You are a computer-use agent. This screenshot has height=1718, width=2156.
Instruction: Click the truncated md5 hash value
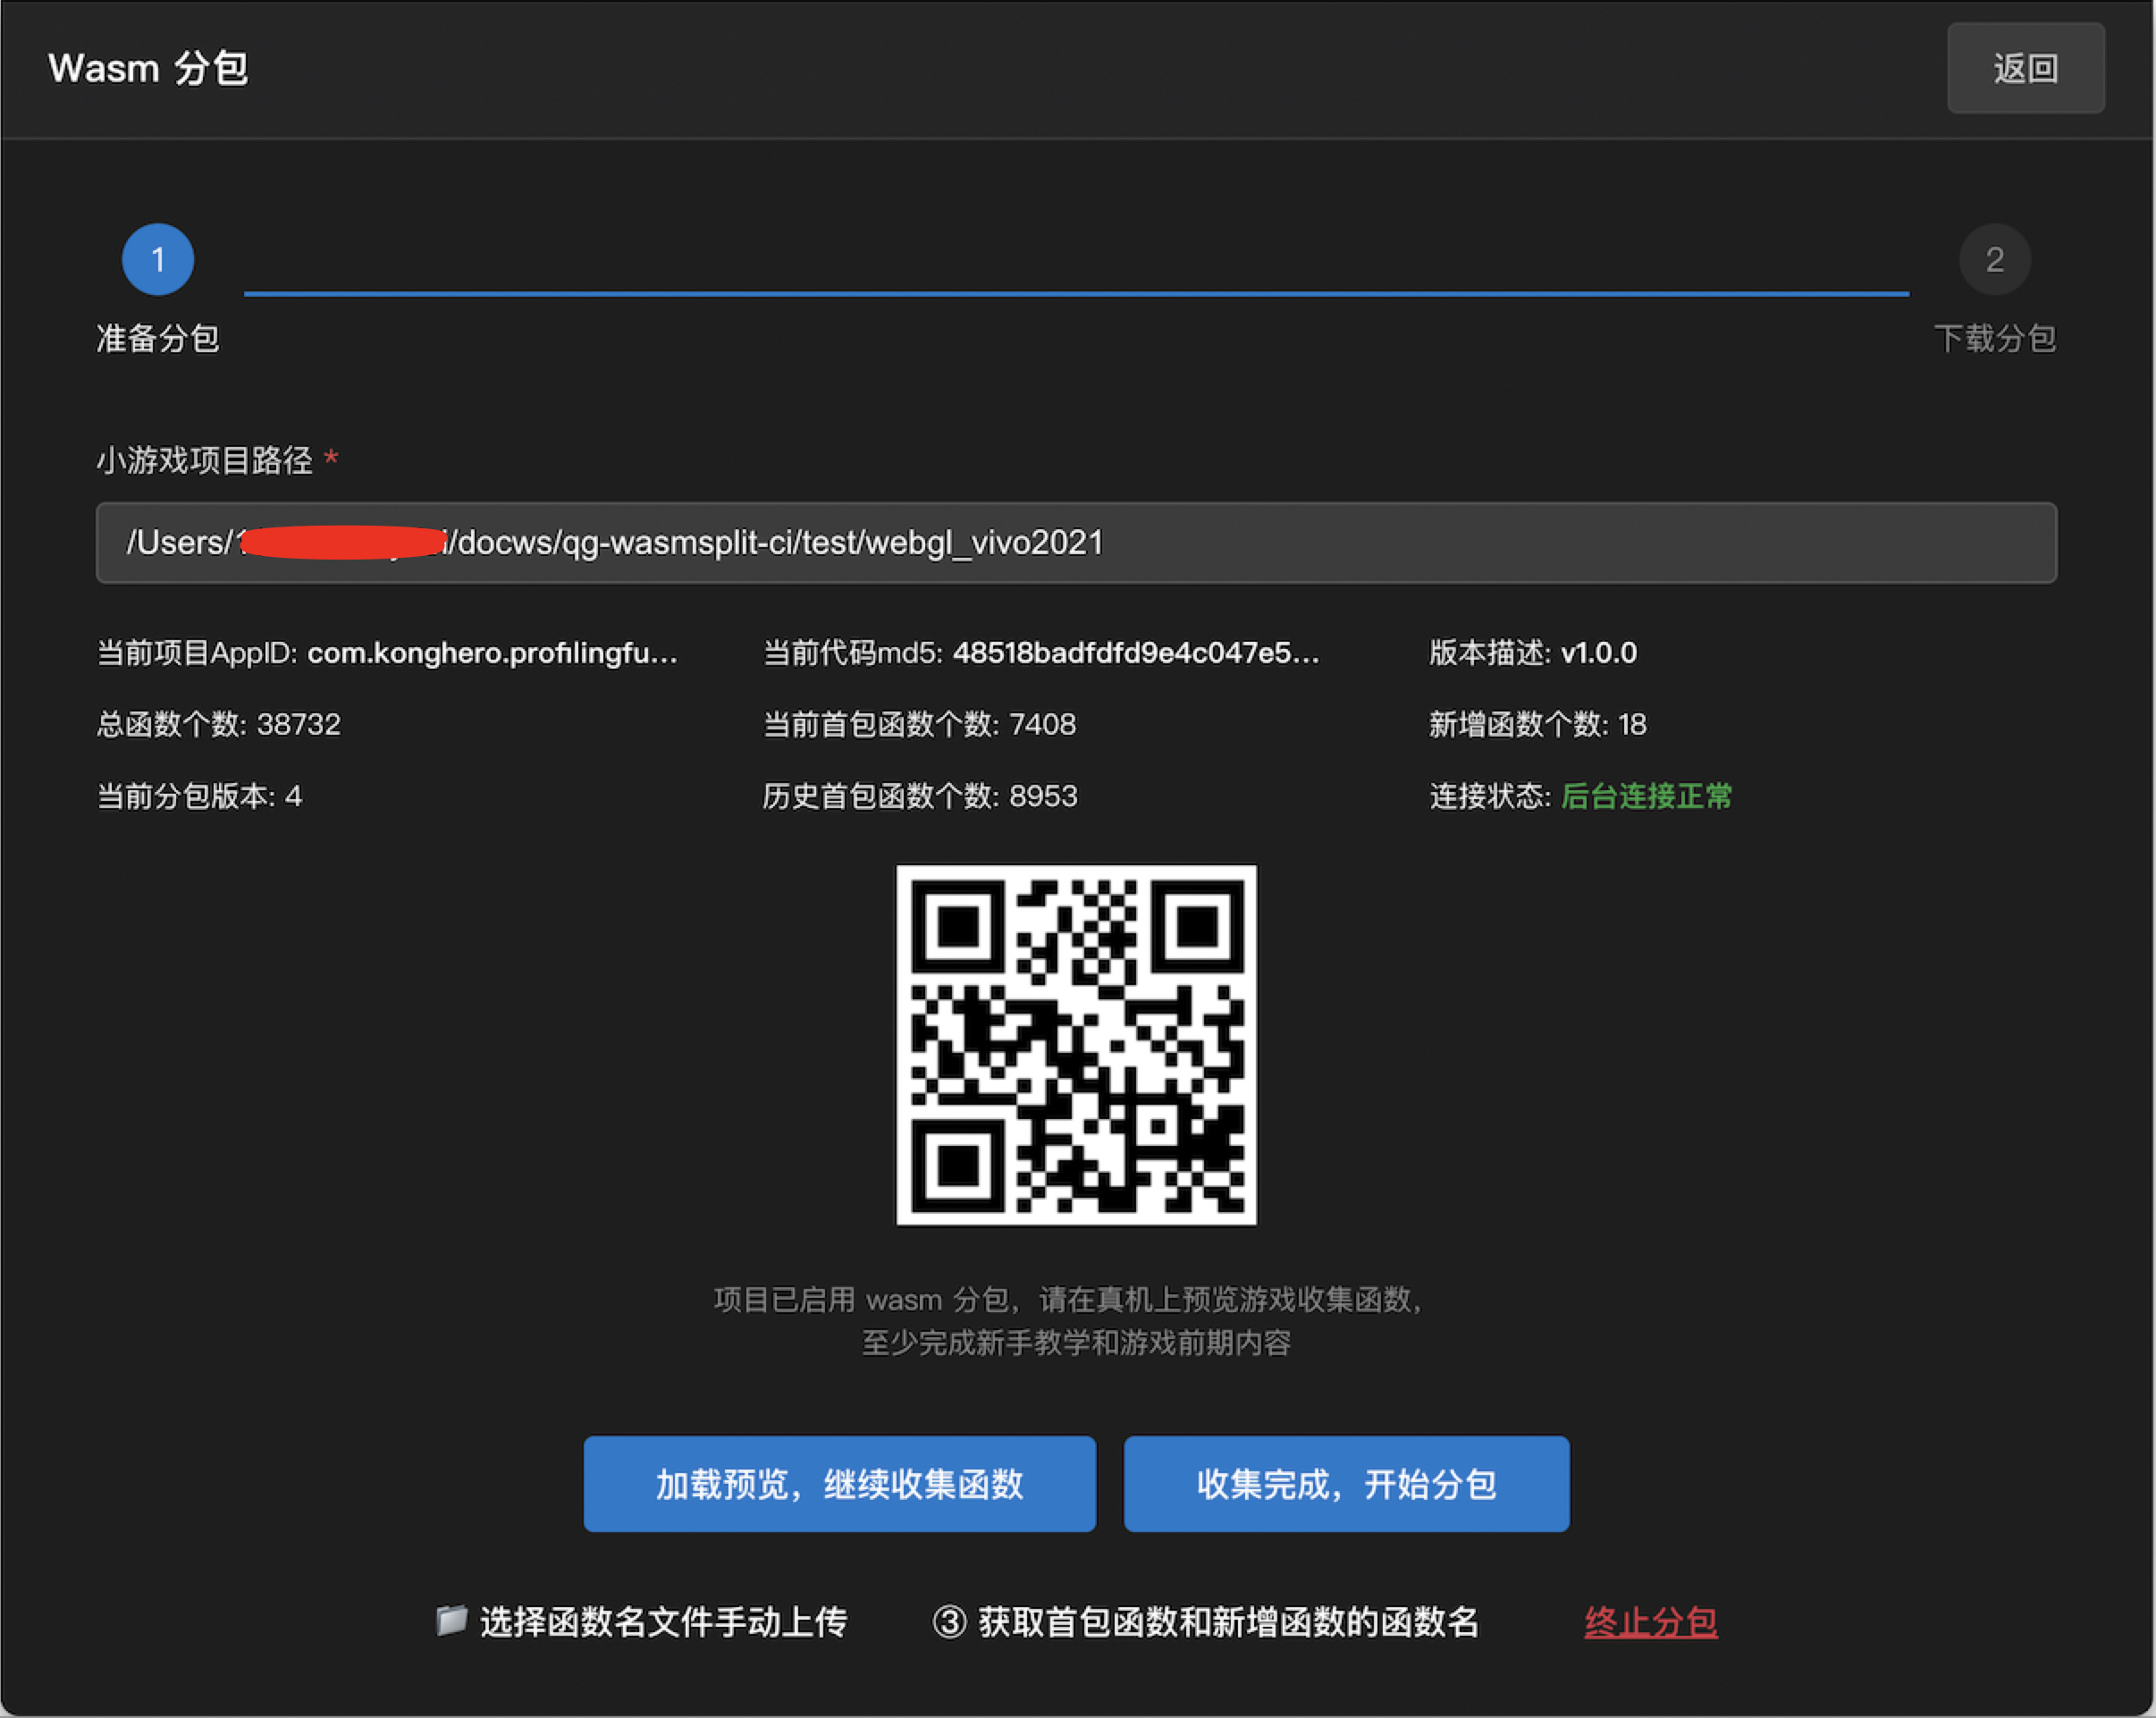click(x=1135, y=653)
